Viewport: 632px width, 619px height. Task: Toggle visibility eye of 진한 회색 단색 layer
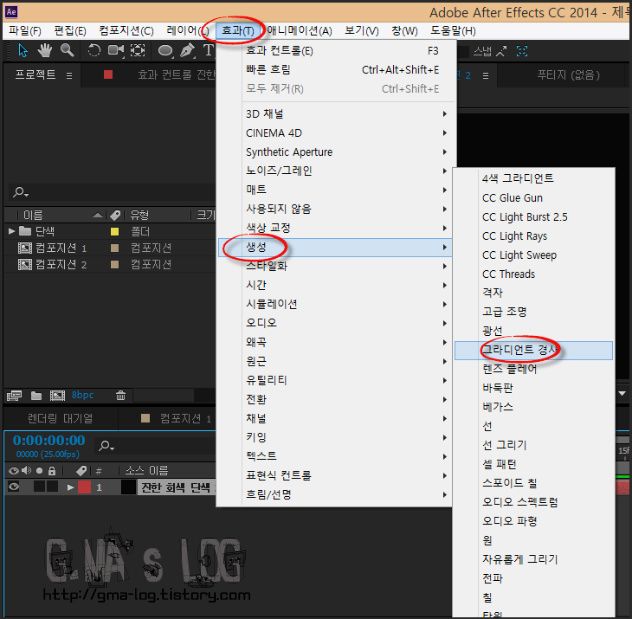(x=14, y=487)
